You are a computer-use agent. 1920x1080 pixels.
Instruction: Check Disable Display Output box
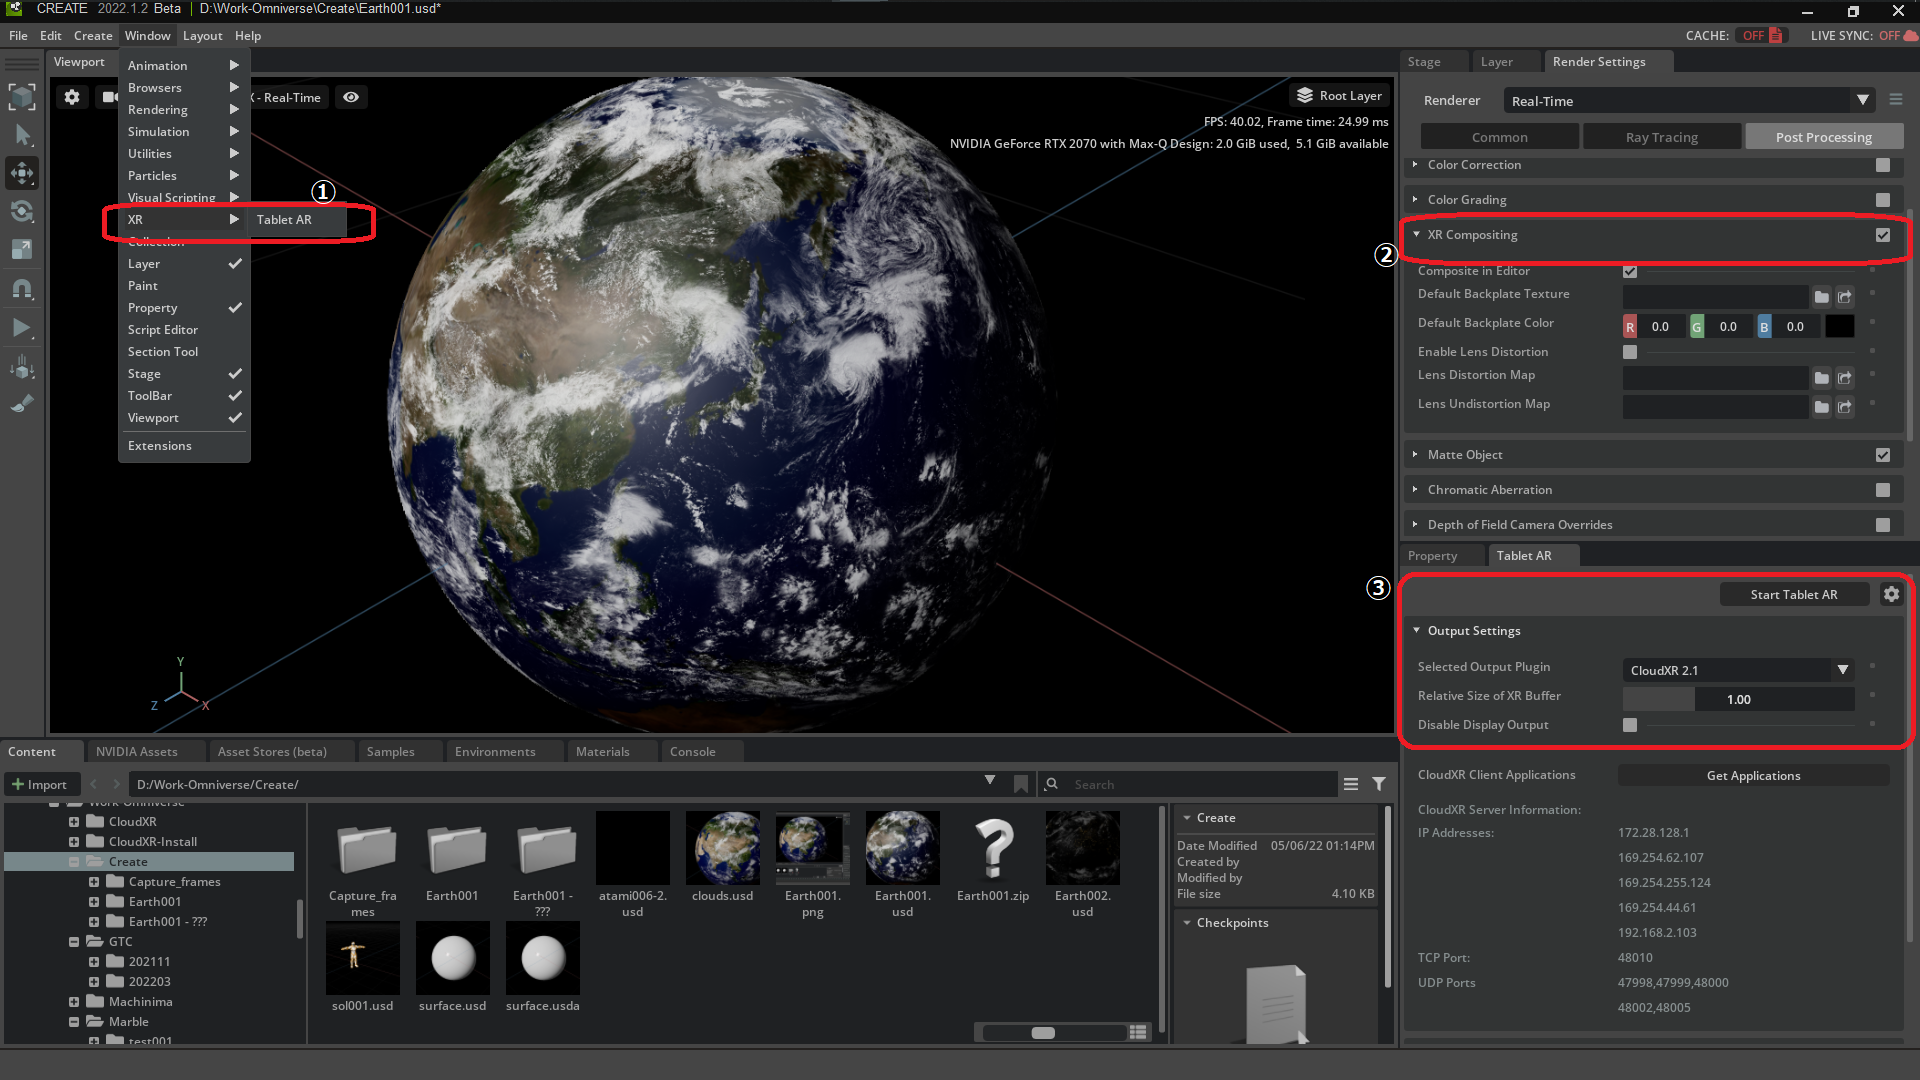point(1630,725)
